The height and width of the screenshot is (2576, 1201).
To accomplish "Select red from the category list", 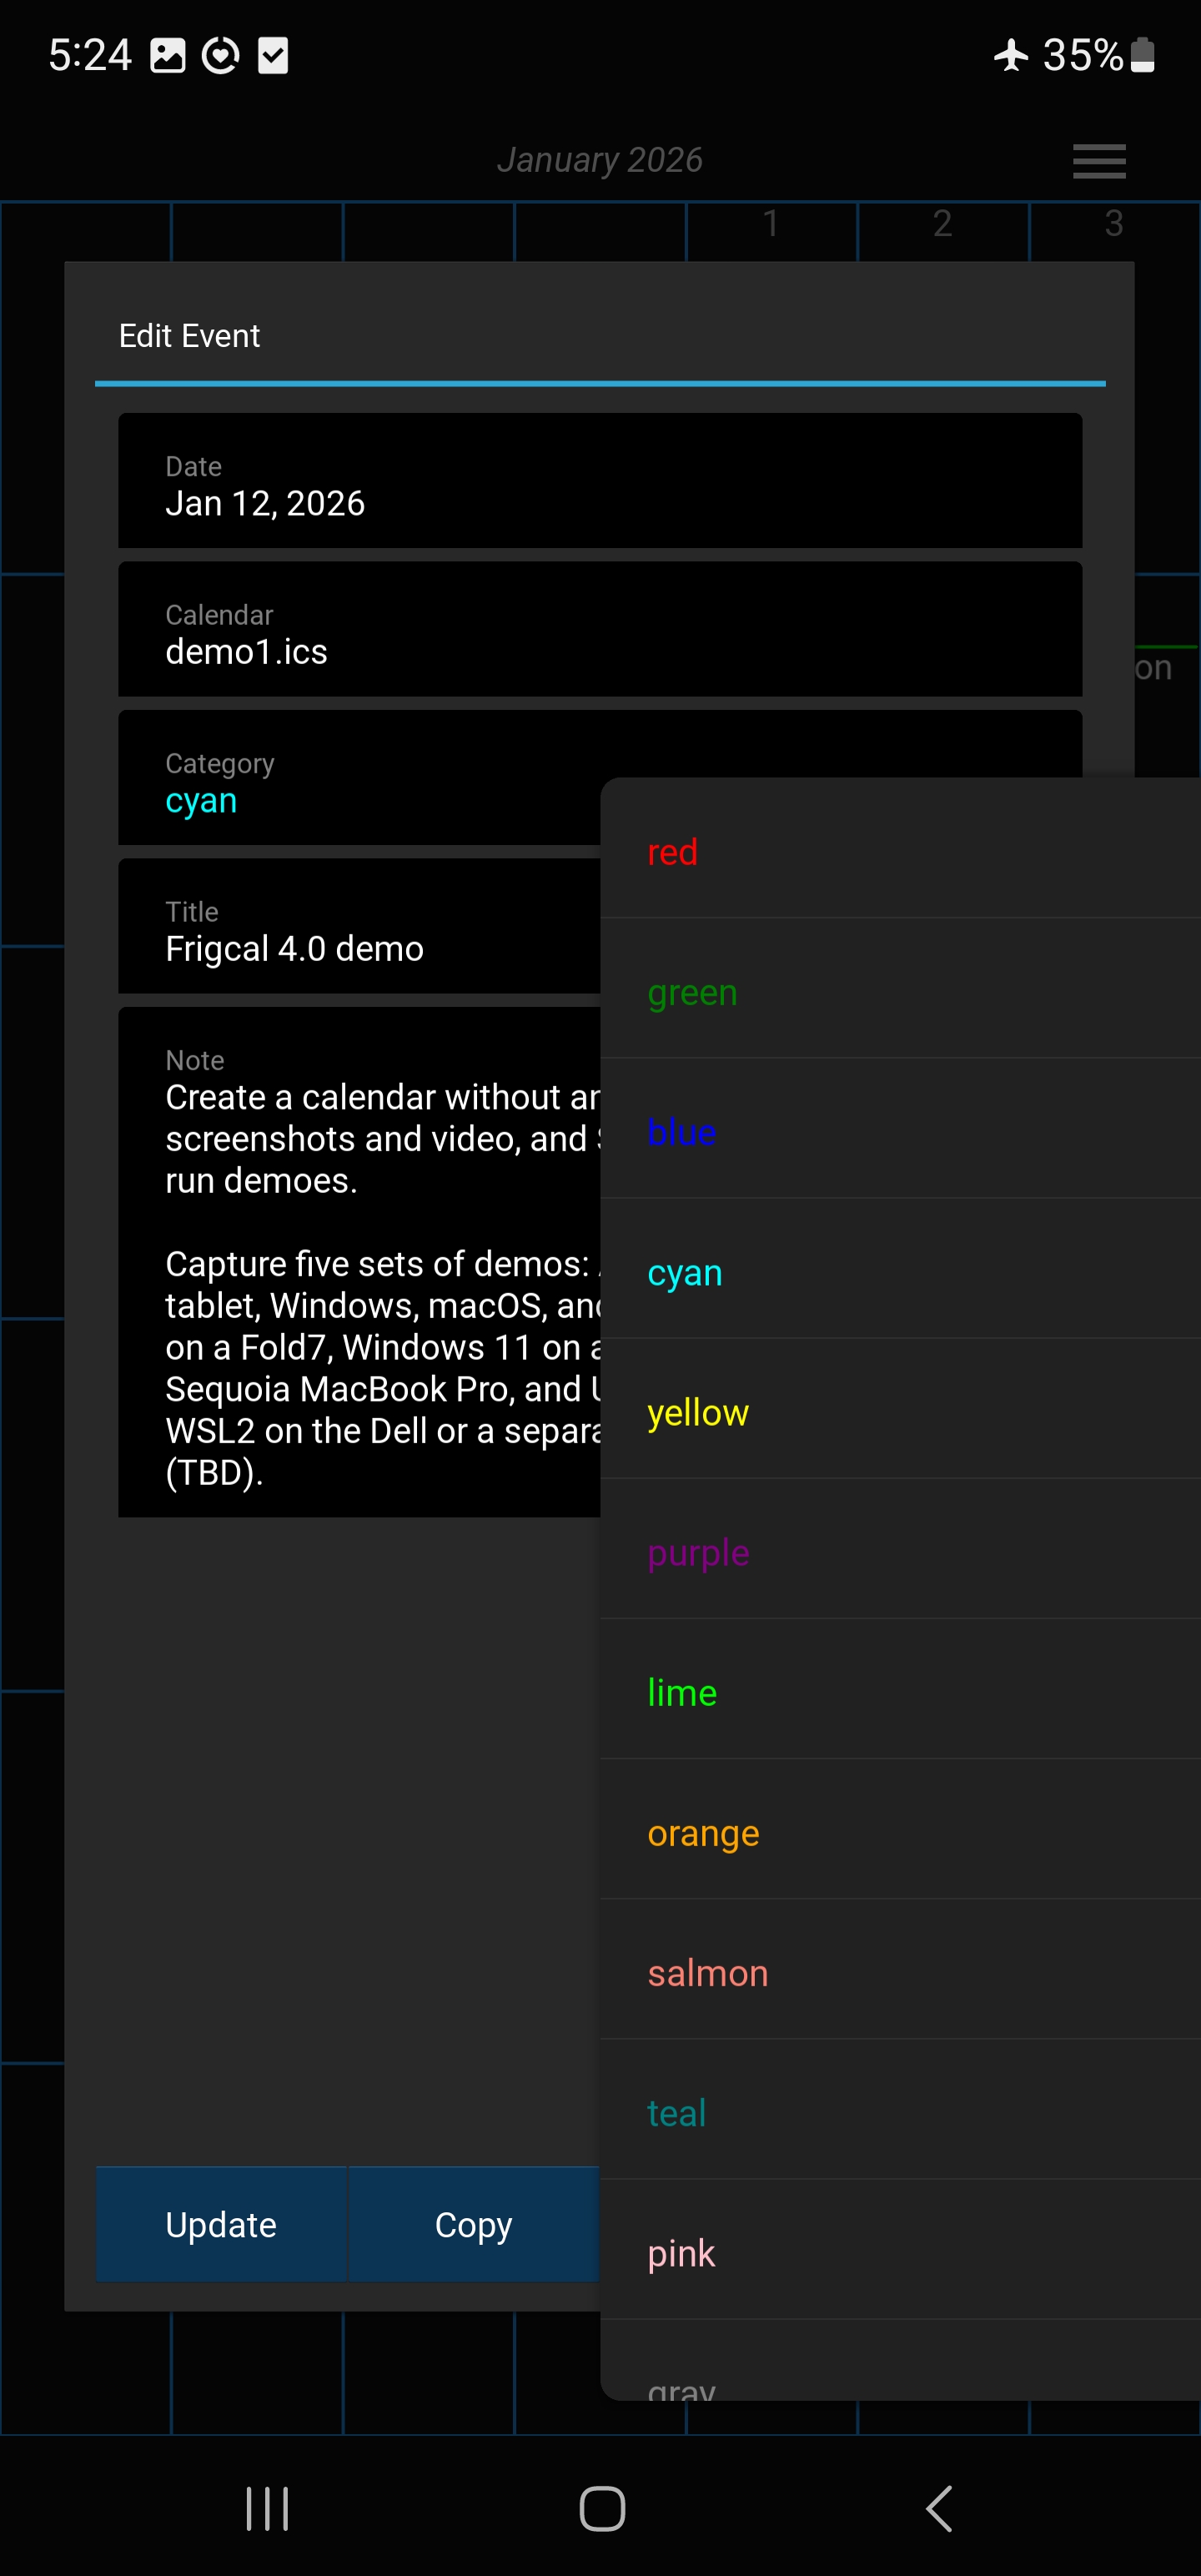I will (900, 852).
